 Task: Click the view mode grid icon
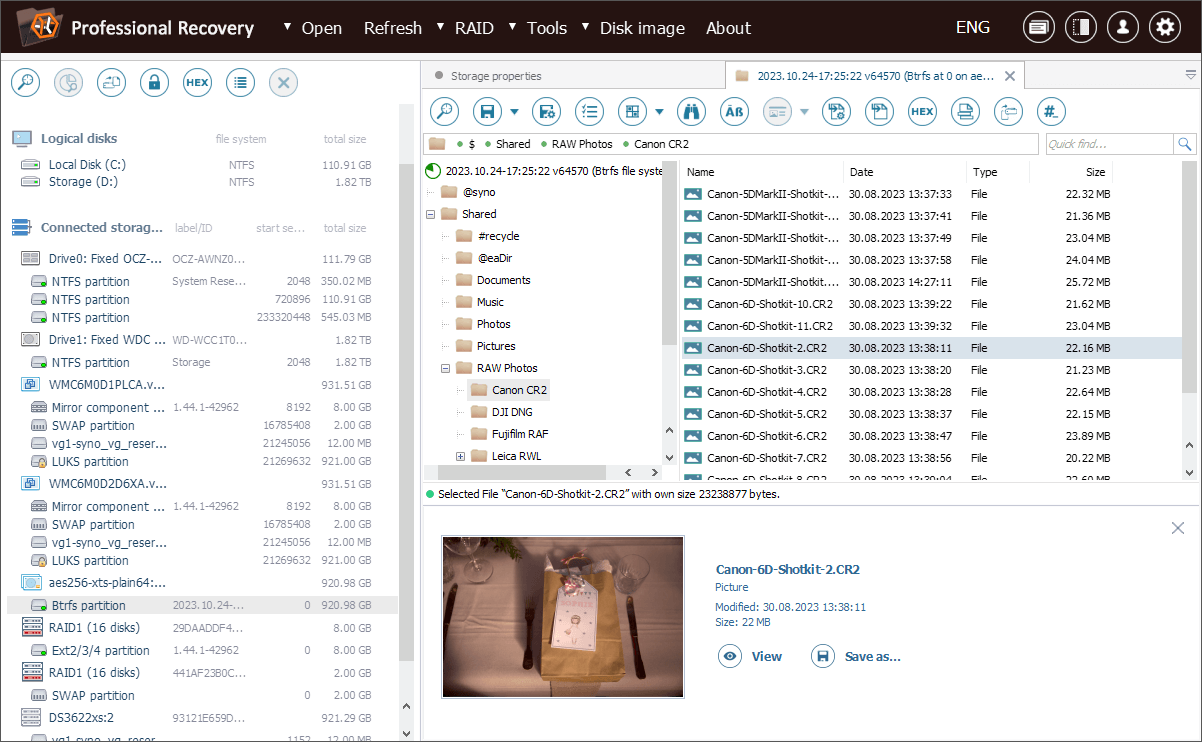pos(632,111)
